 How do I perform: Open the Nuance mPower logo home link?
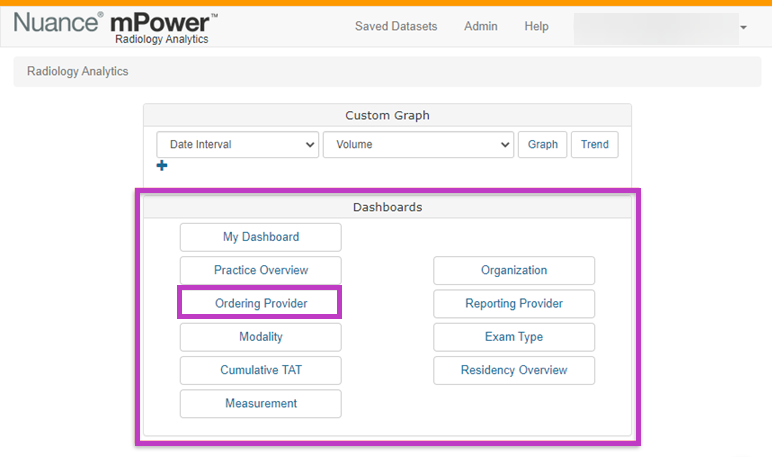click(116, 28)
